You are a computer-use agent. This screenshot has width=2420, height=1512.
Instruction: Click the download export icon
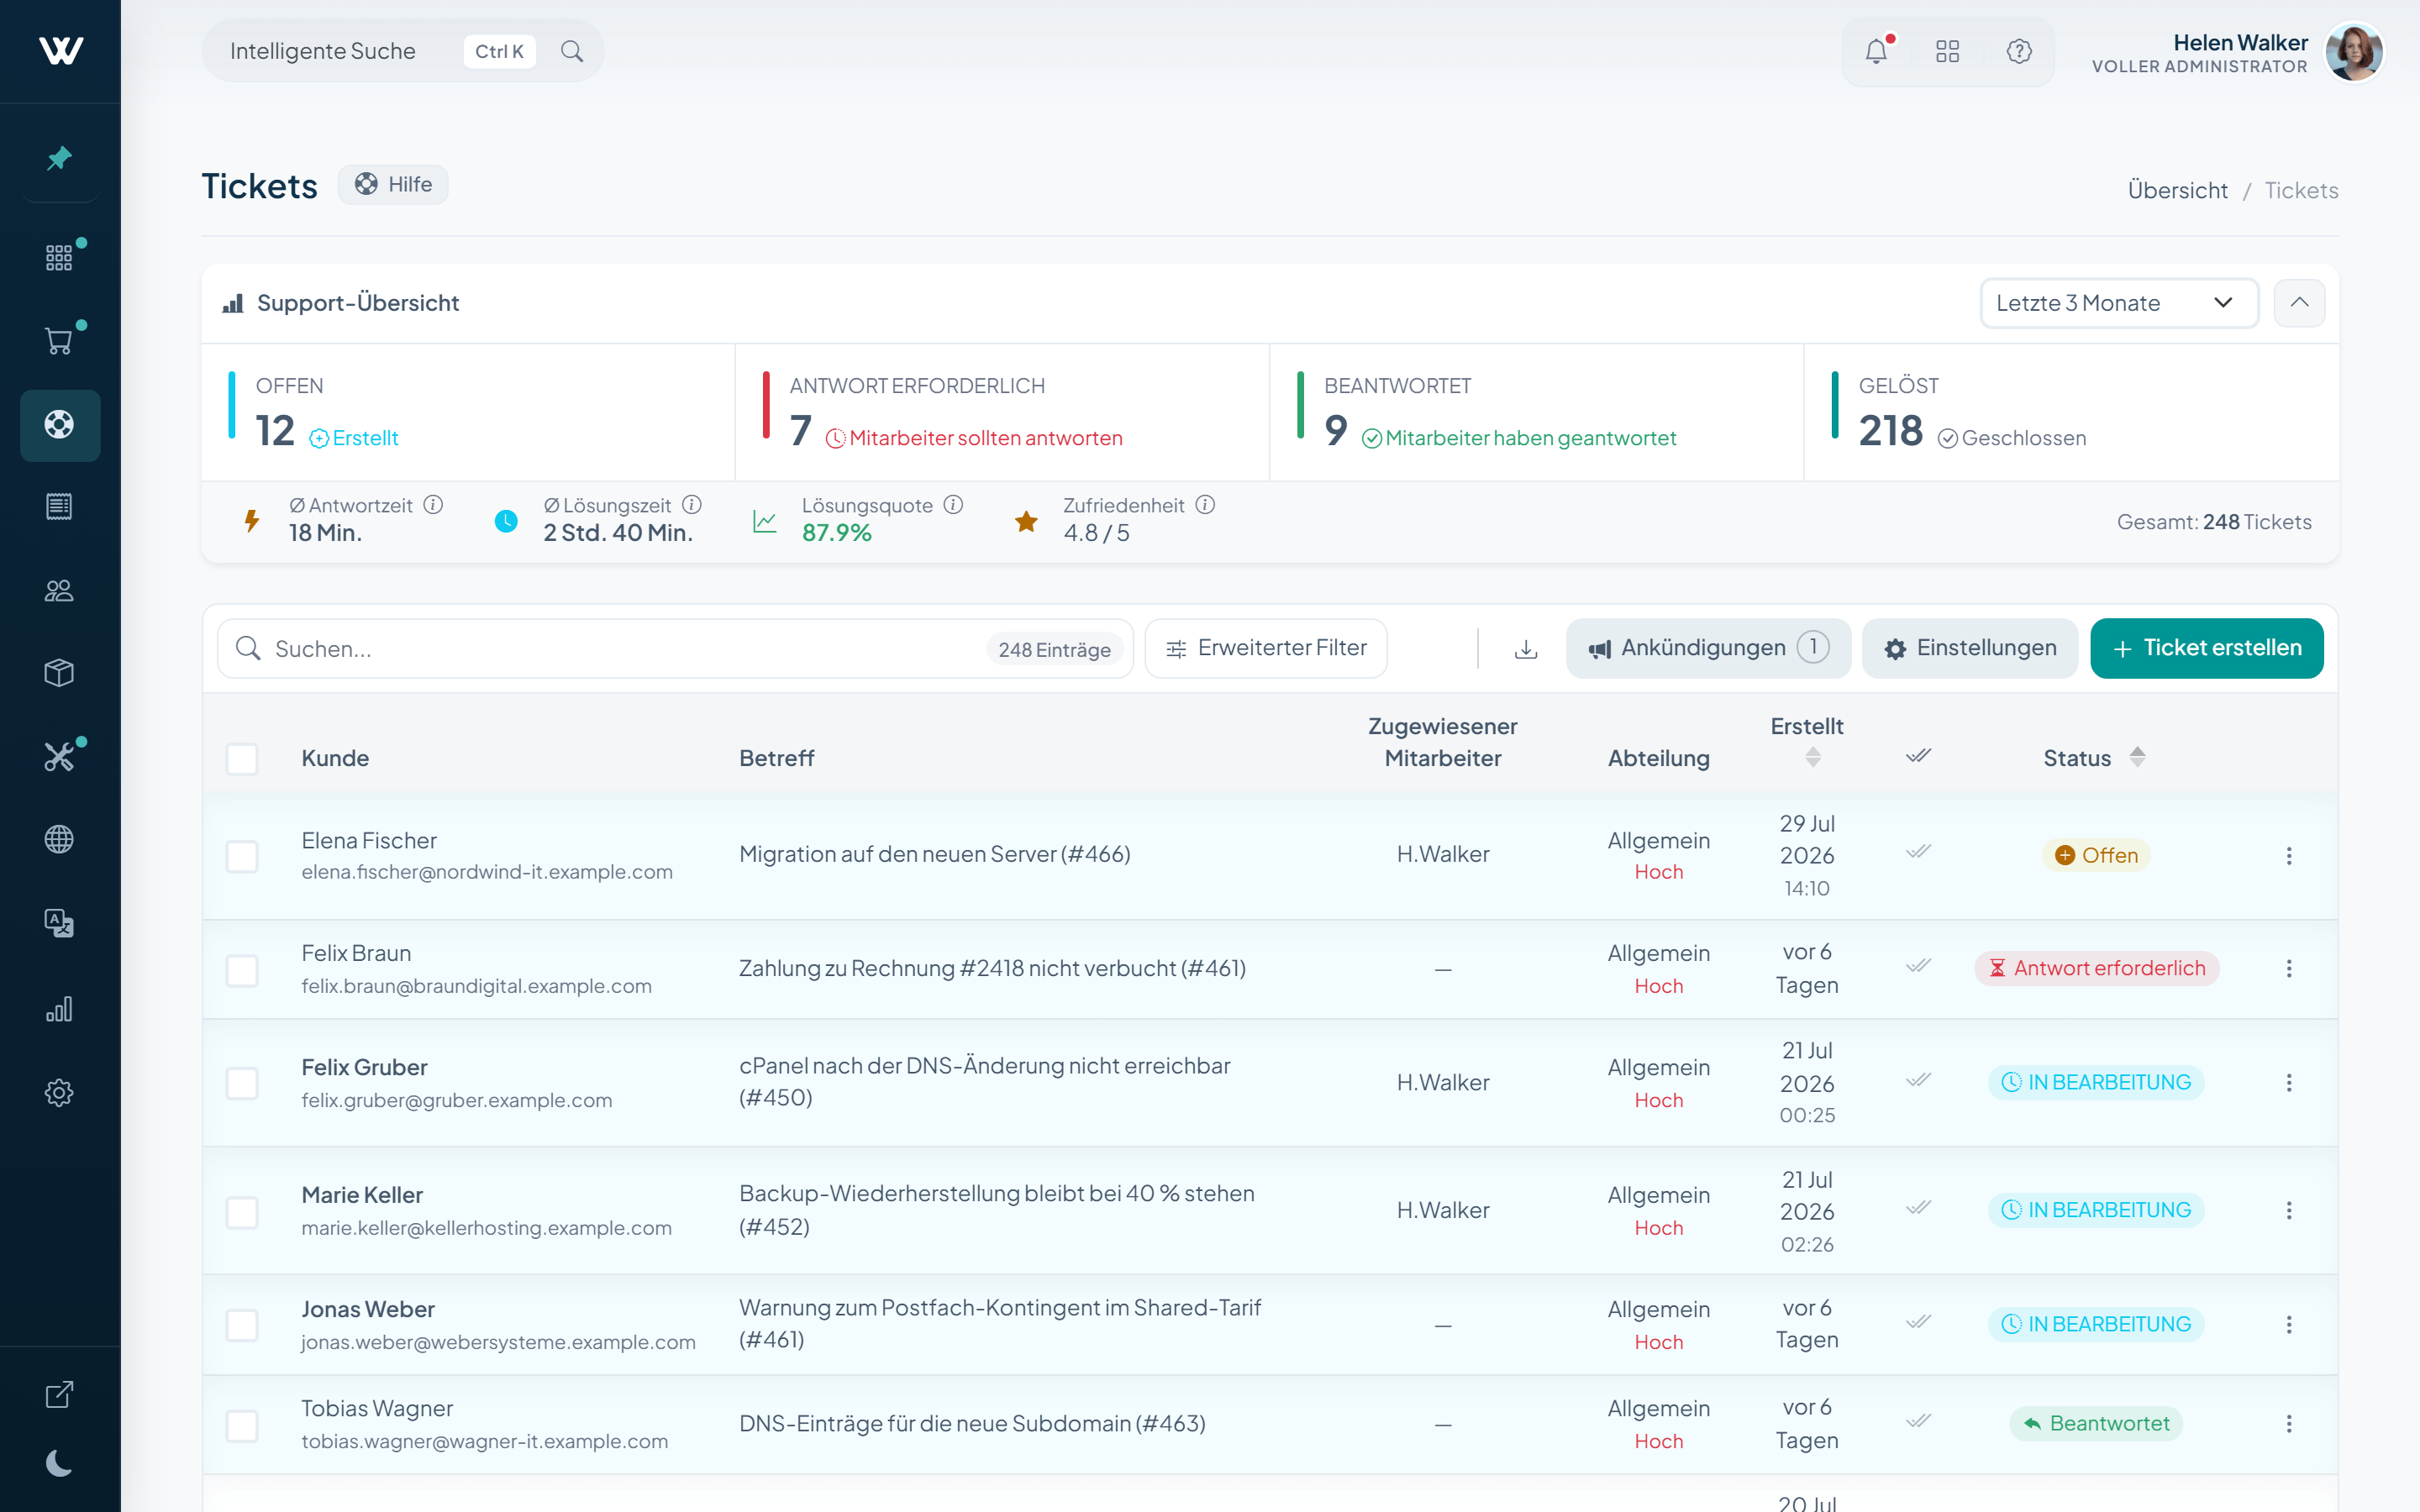click(x=1526, y=649)
